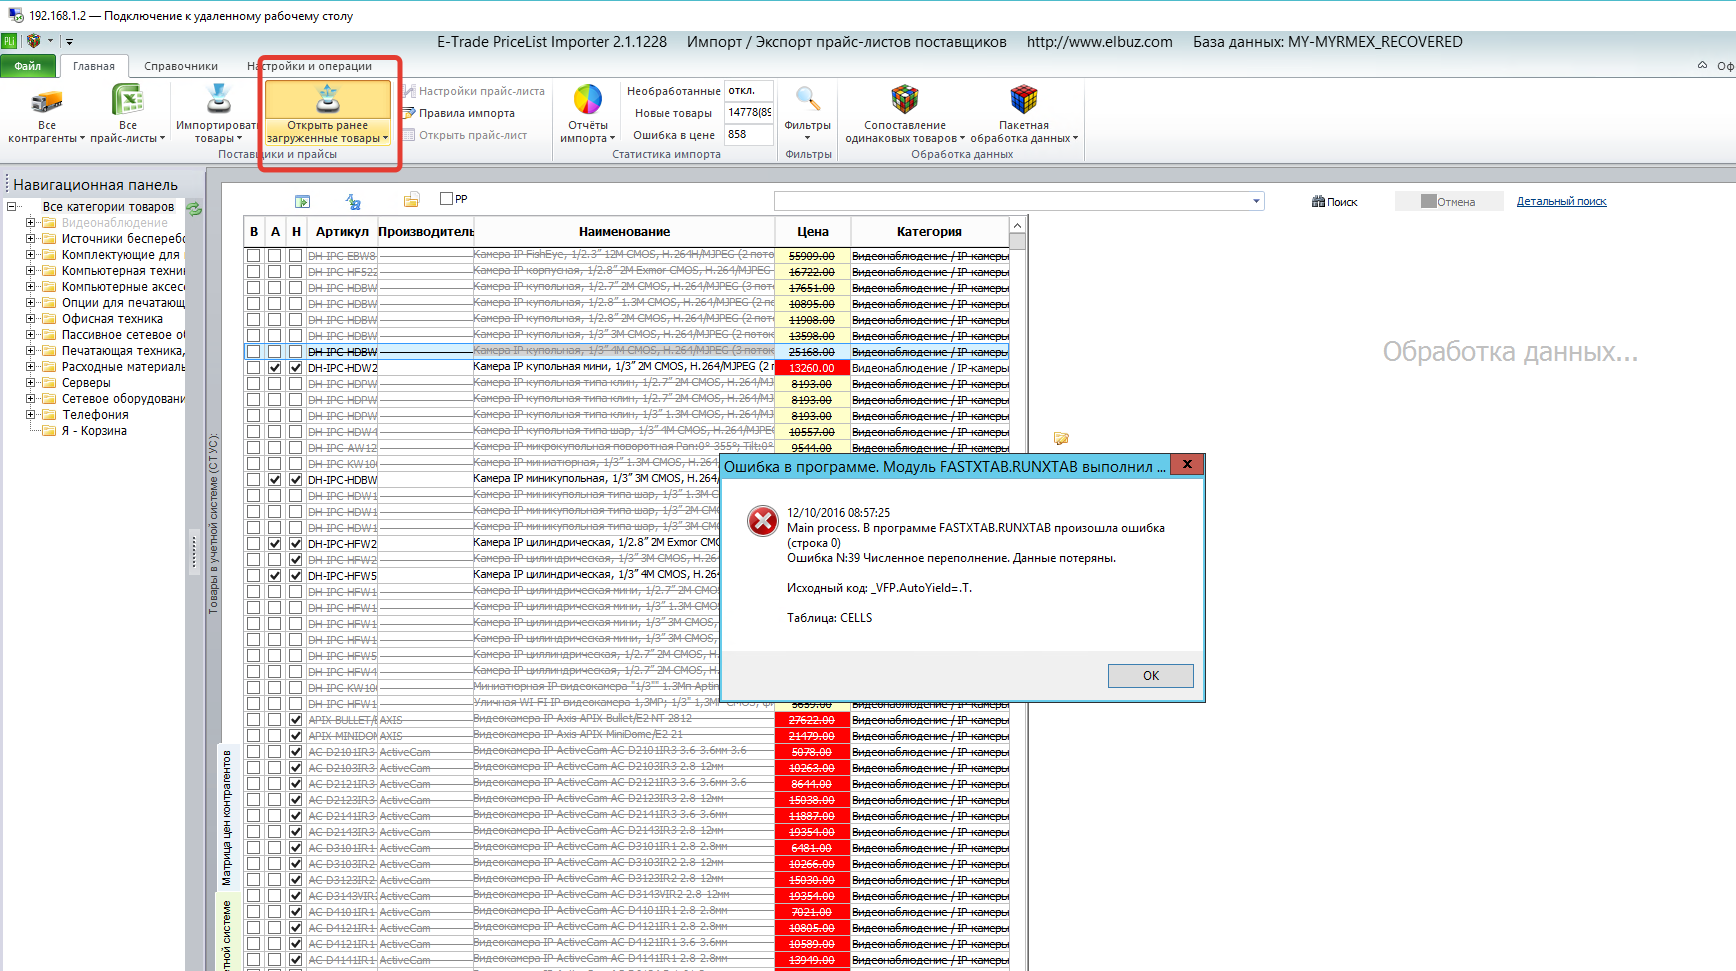Sort by the Цена column header
1736x971 pixels.
812,231
